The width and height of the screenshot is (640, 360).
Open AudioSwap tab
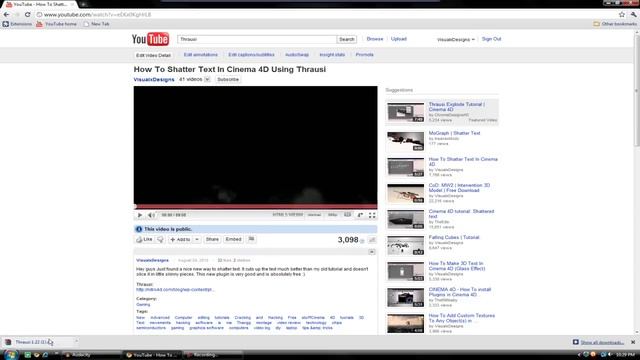(x=297, y=55)
